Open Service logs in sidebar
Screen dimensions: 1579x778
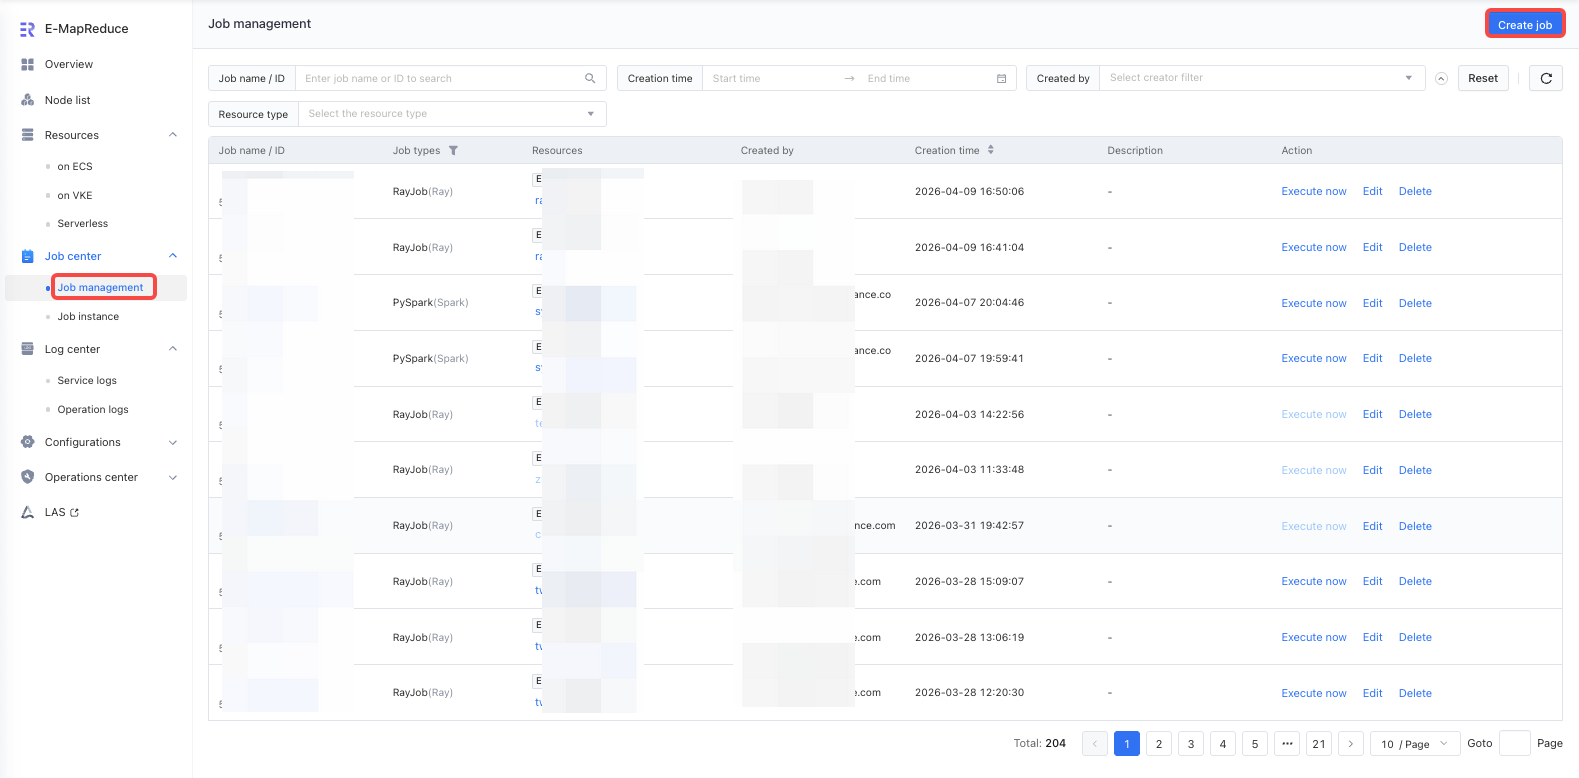tap(87, 381)
